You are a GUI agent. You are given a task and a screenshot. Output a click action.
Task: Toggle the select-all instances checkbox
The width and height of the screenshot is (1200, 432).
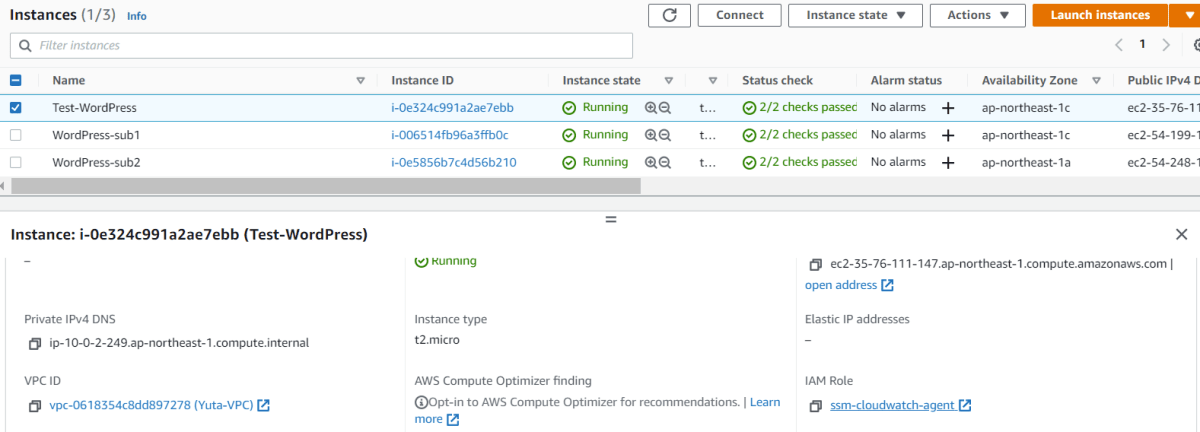(15, 80)
